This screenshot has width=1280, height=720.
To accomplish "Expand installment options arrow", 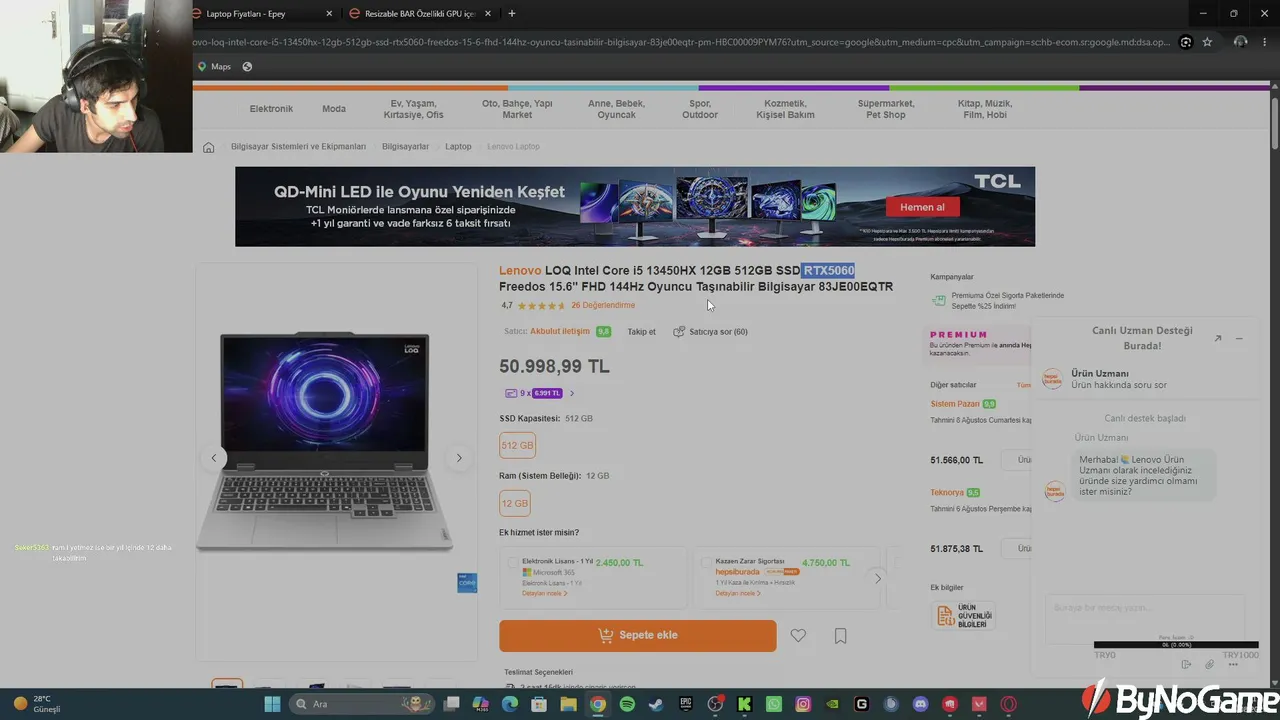I will click(x=572, y=394).
